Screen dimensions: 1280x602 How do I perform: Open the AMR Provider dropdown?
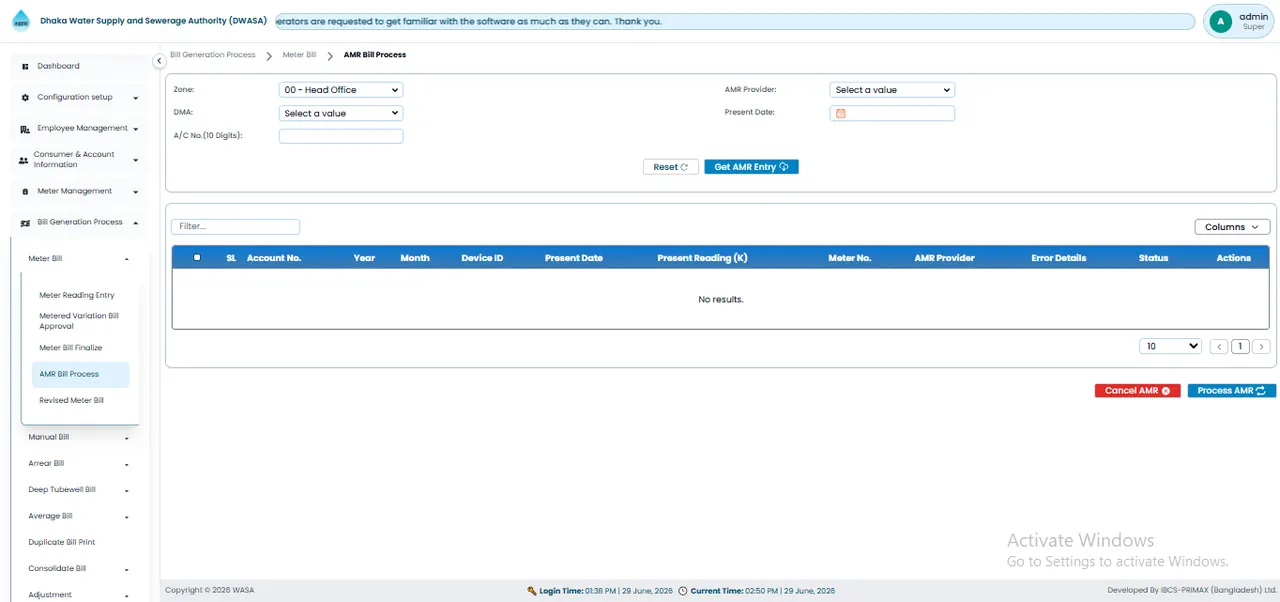pyautogui.click(x=892, y=90)
